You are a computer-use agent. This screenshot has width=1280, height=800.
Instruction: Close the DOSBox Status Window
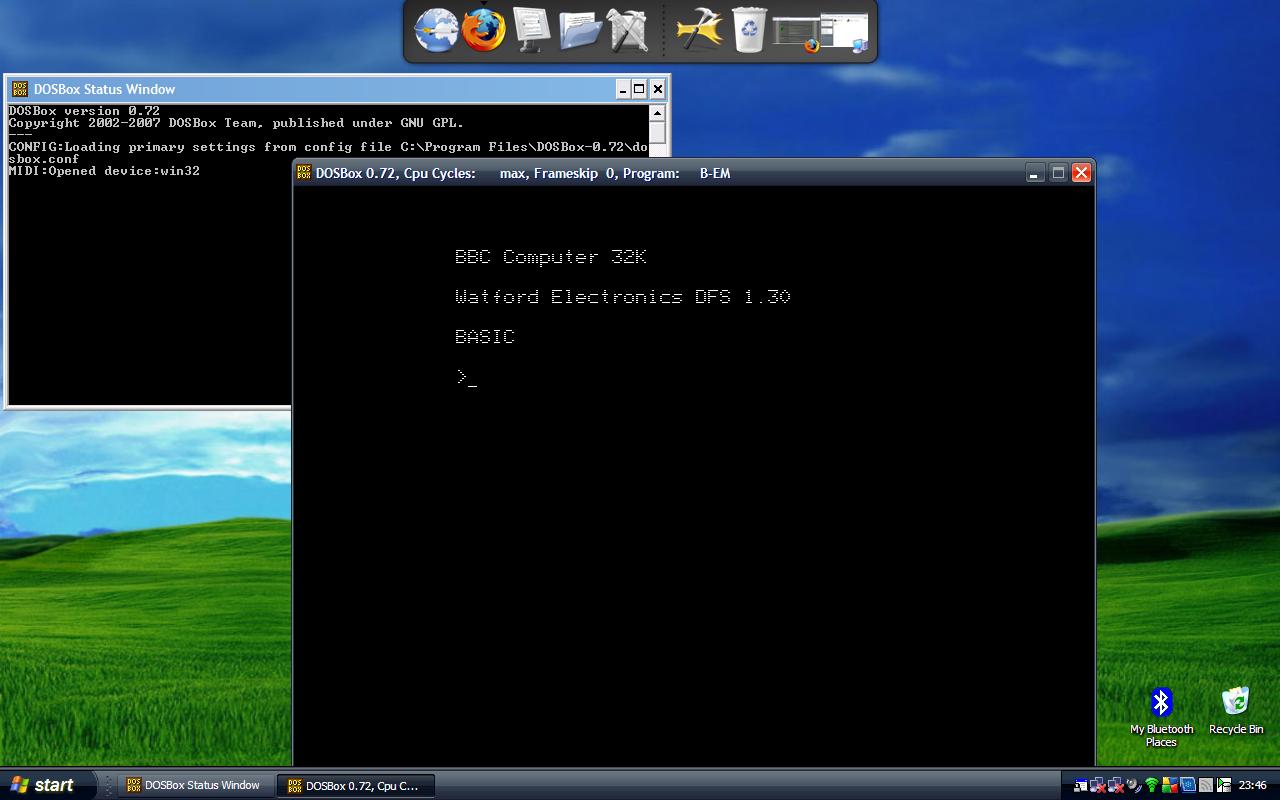point(657,89)
